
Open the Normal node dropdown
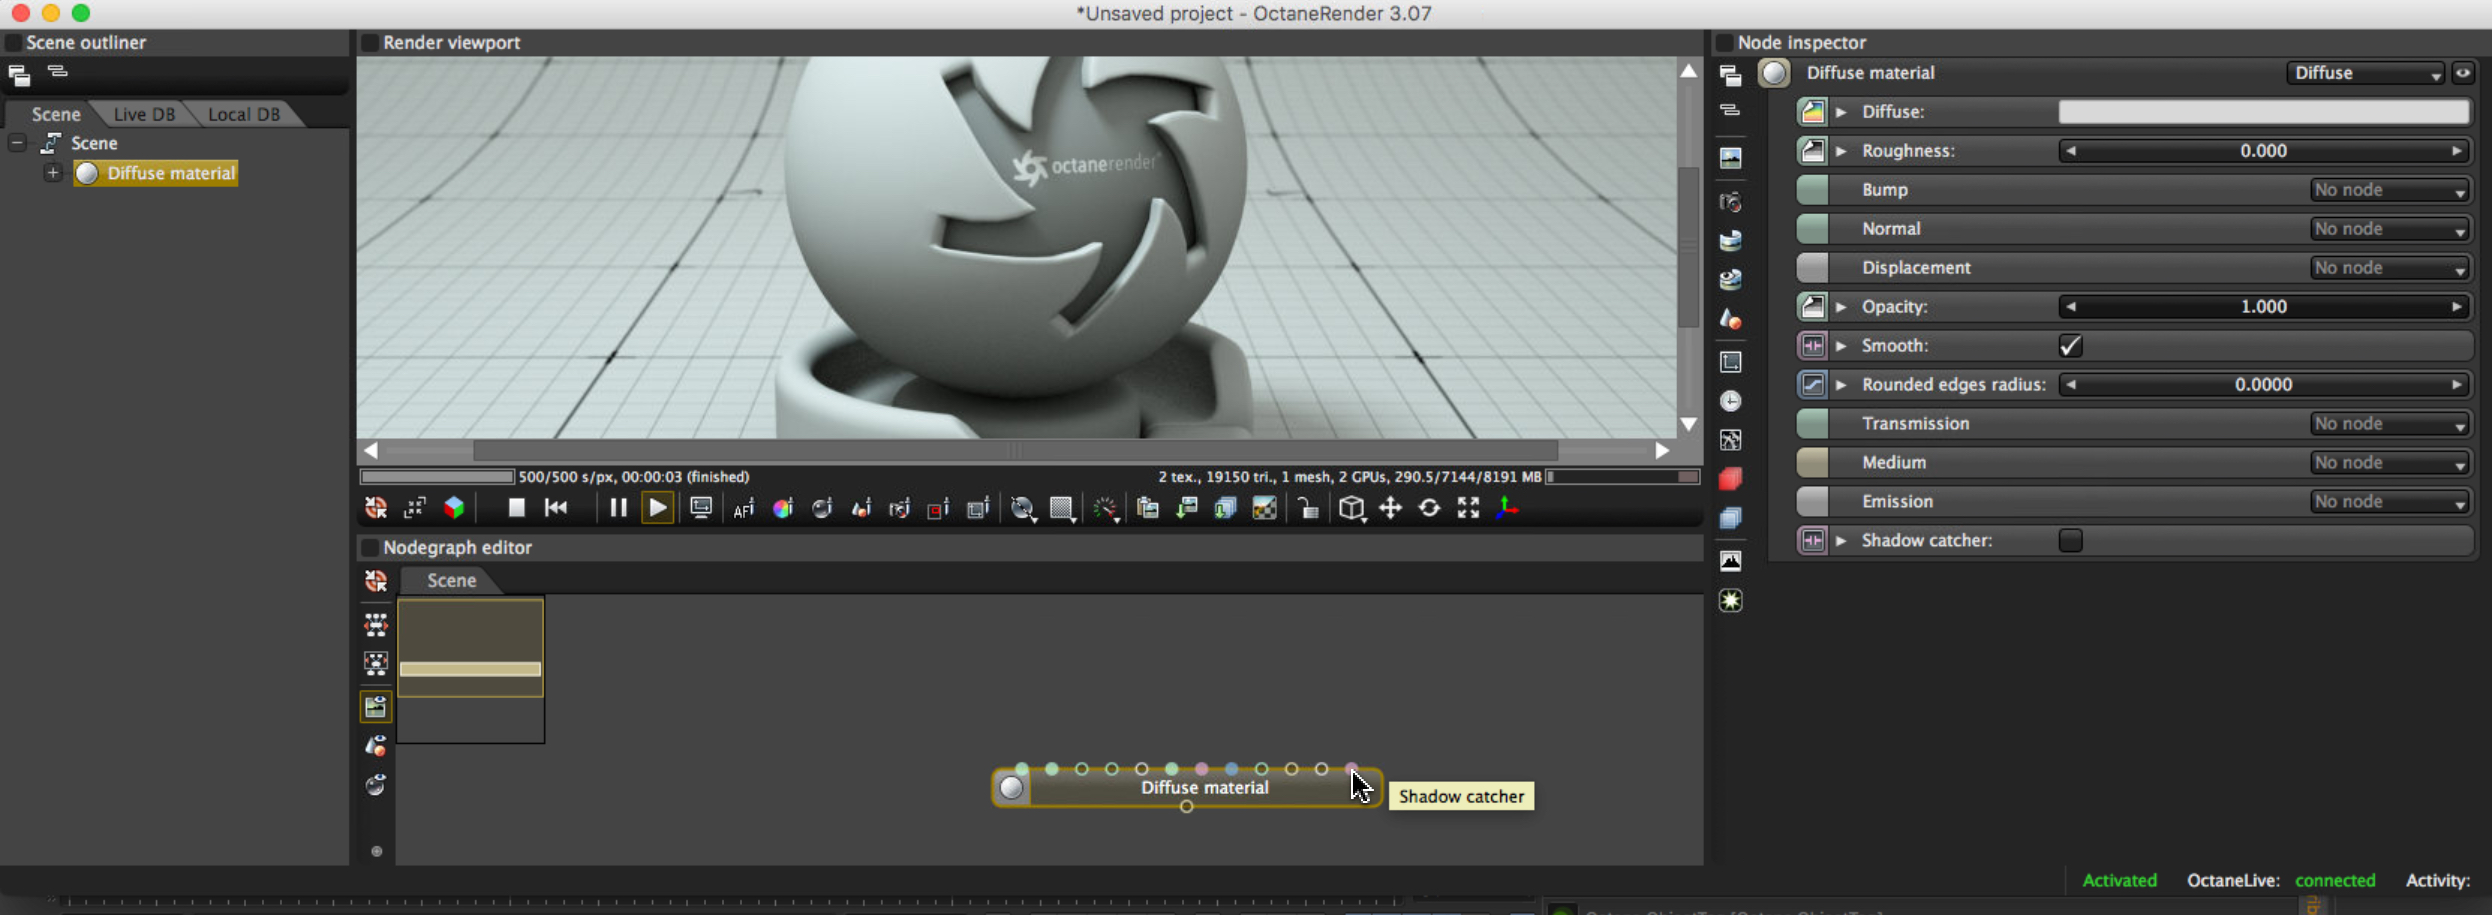[2389, 229]
